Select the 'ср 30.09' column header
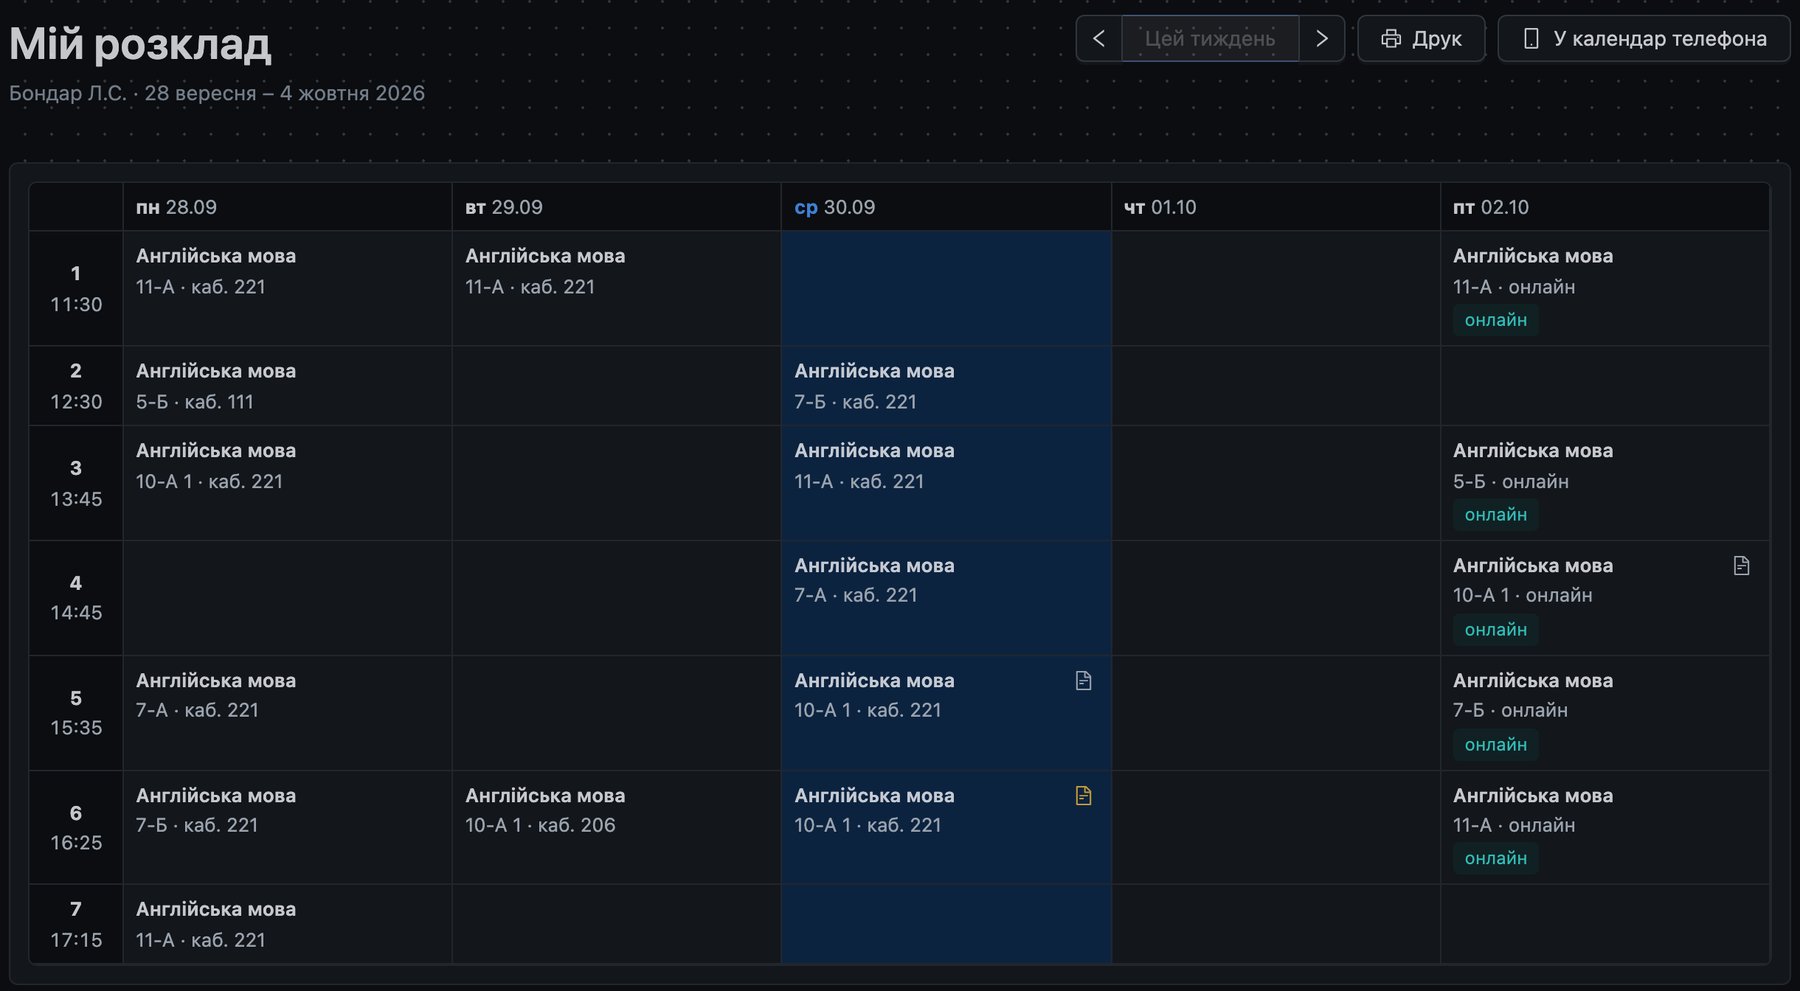The width and height of the screenshot is (1800, 991). 946,207
